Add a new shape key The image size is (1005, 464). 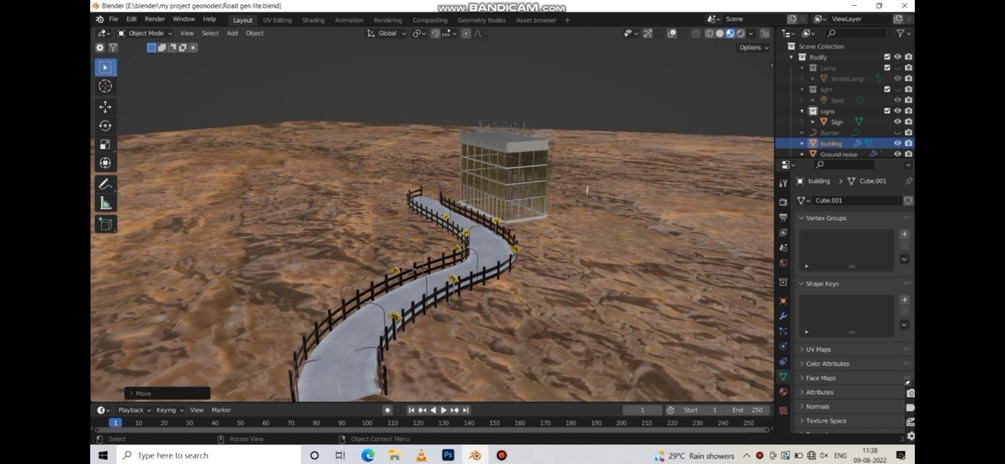point(904,299)
